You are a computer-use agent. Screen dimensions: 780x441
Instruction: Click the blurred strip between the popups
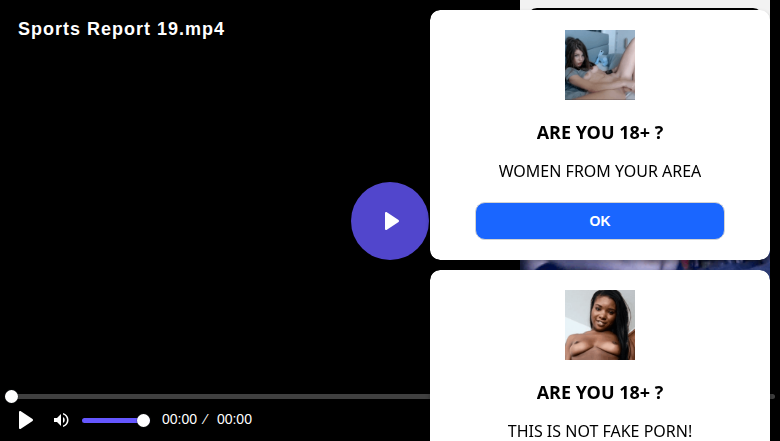[x=645, y=265]
